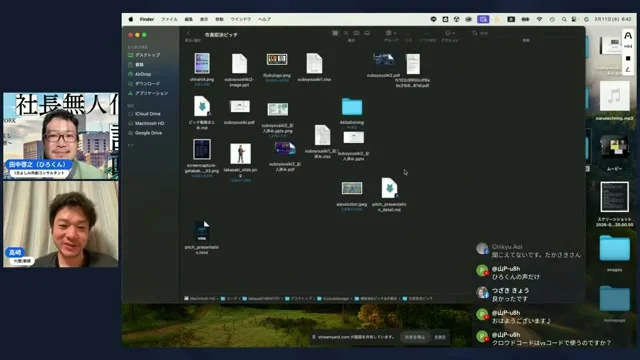
Task: Select the pitch_presentation_detail.md file
Action: tap(389, 194)
